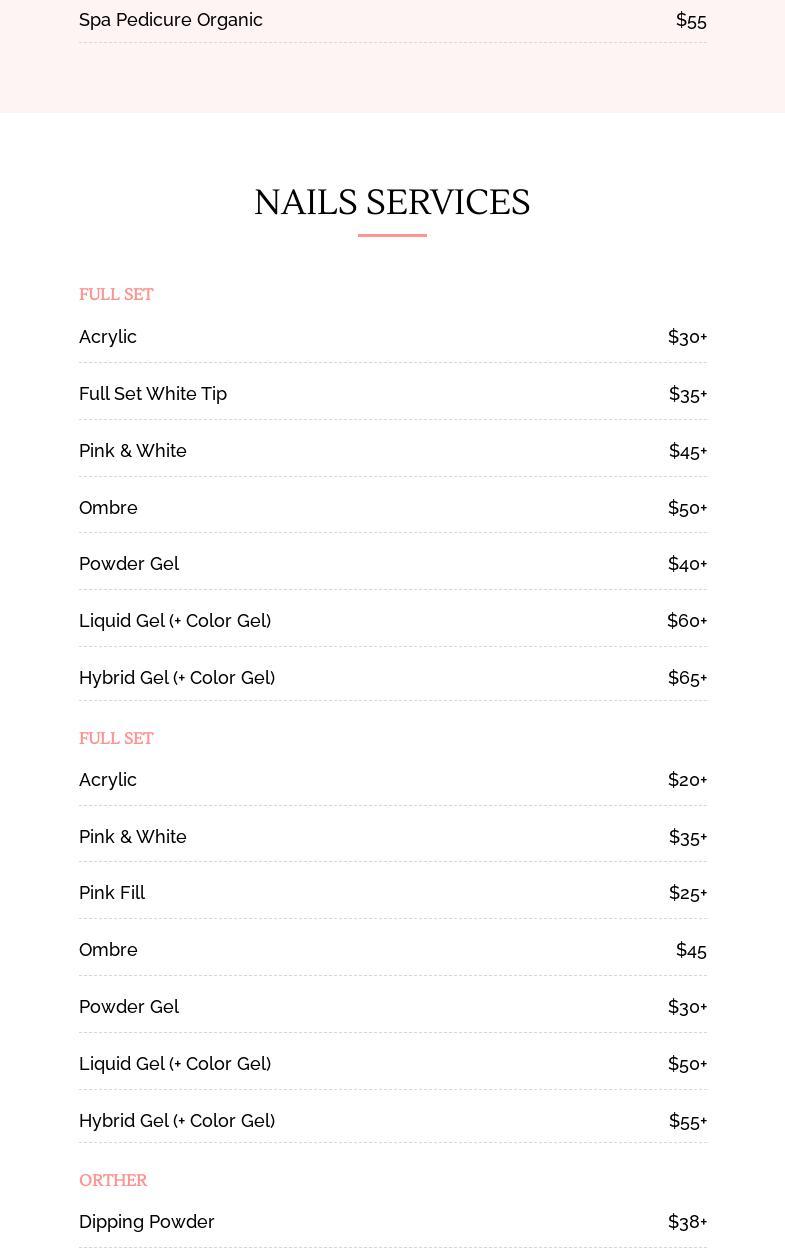Select the Pink Fill service
785x1248 pixels.
click(x=112, y=893)
